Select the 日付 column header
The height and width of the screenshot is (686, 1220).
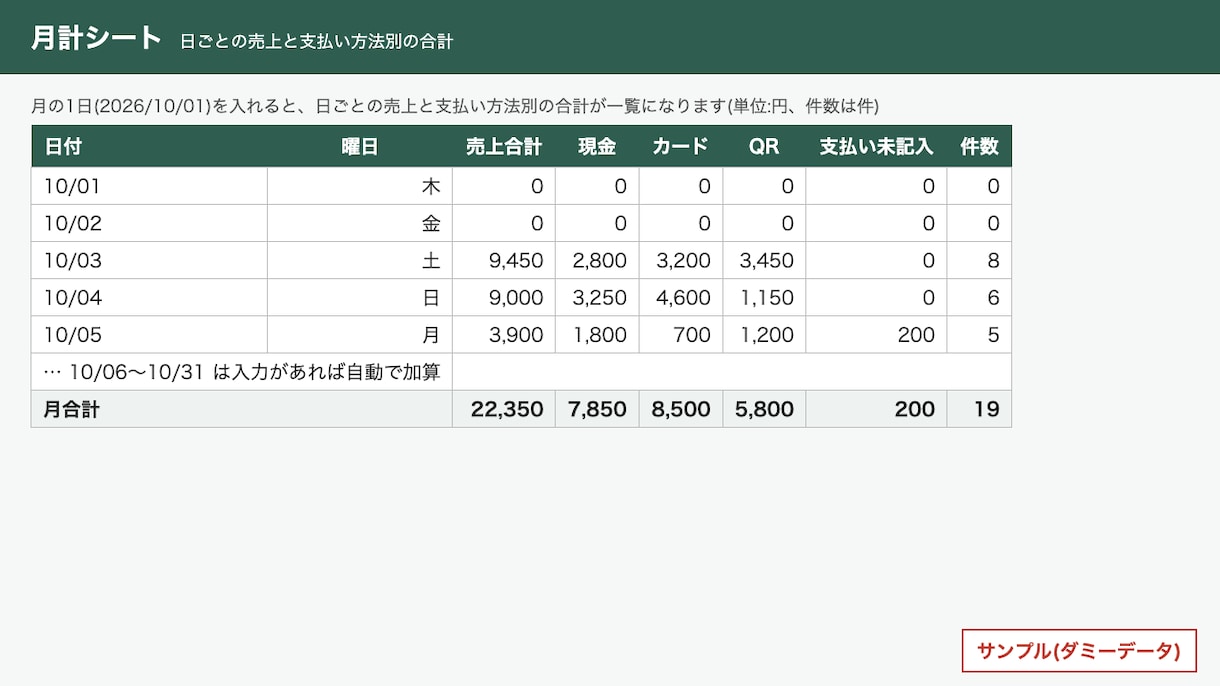tap(150, 147)
